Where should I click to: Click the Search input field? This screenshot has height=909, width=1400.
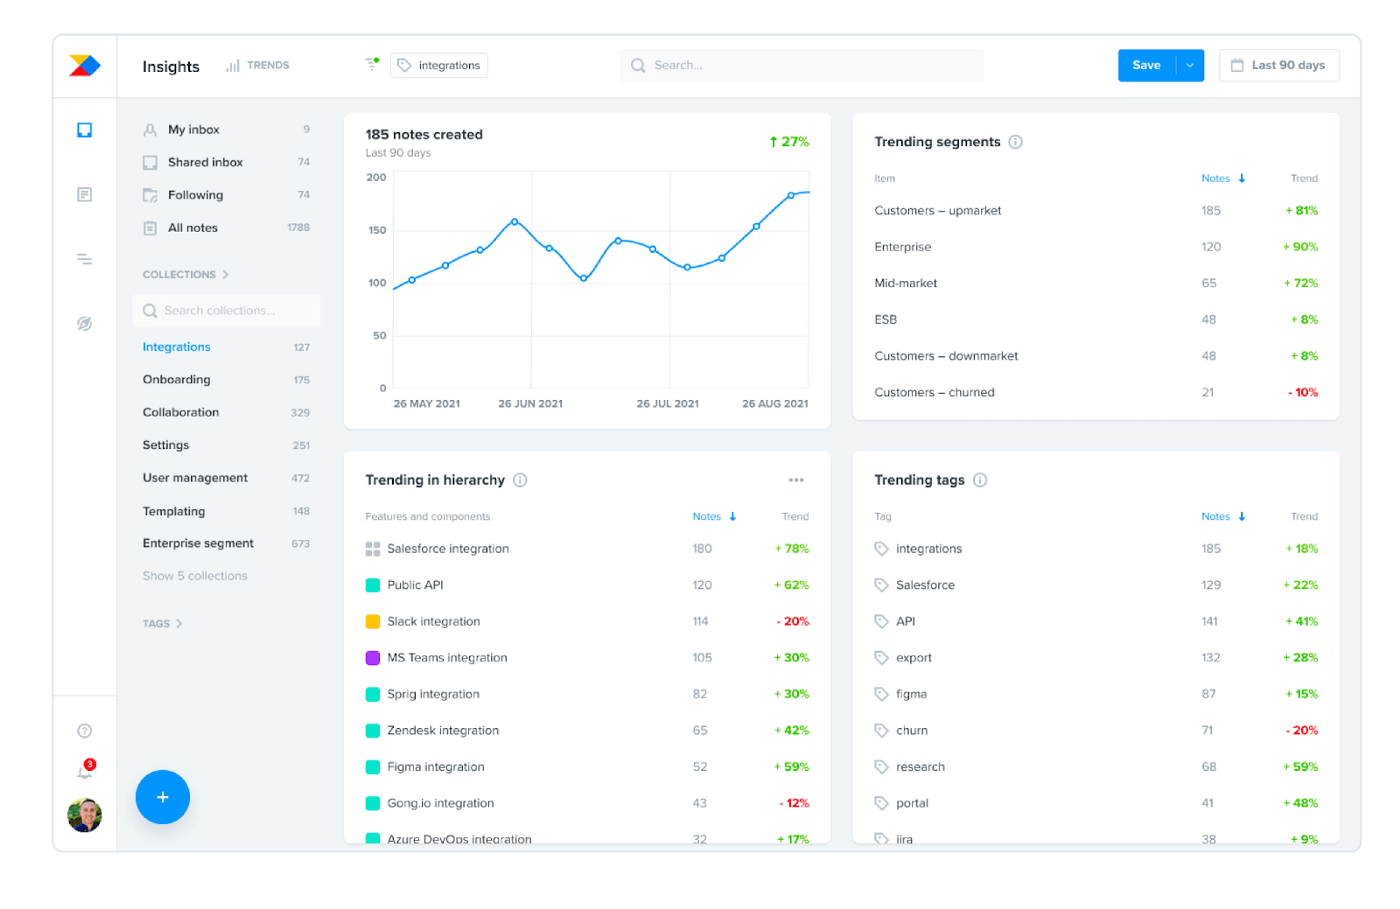(802, 65)
